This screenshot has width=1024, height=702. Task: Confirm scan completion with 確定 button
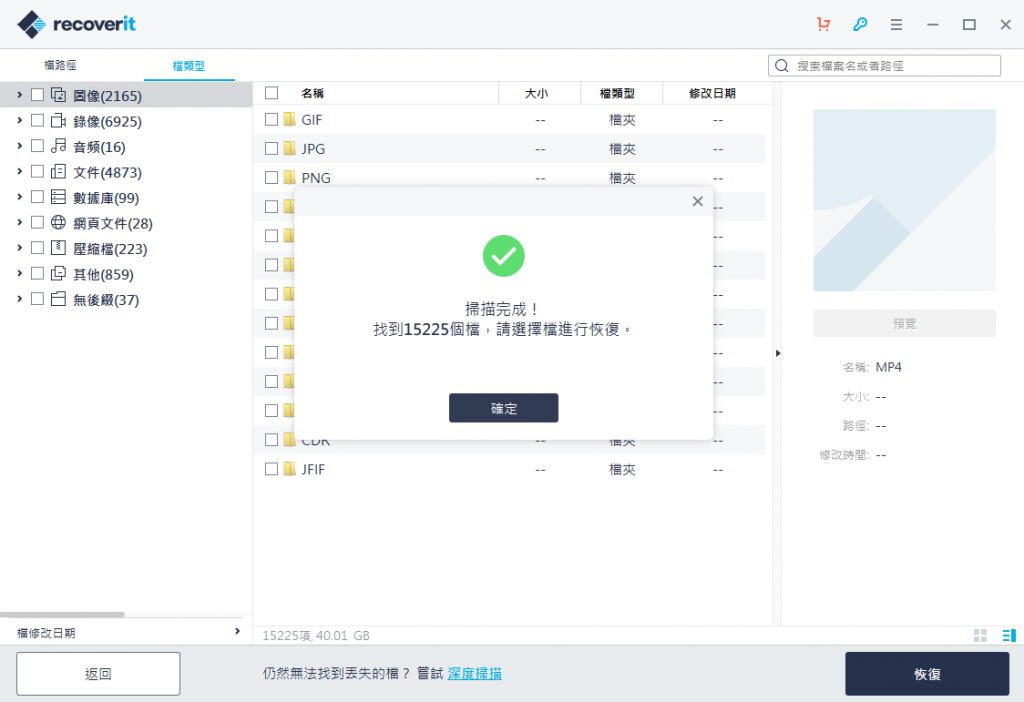[503, 408]
